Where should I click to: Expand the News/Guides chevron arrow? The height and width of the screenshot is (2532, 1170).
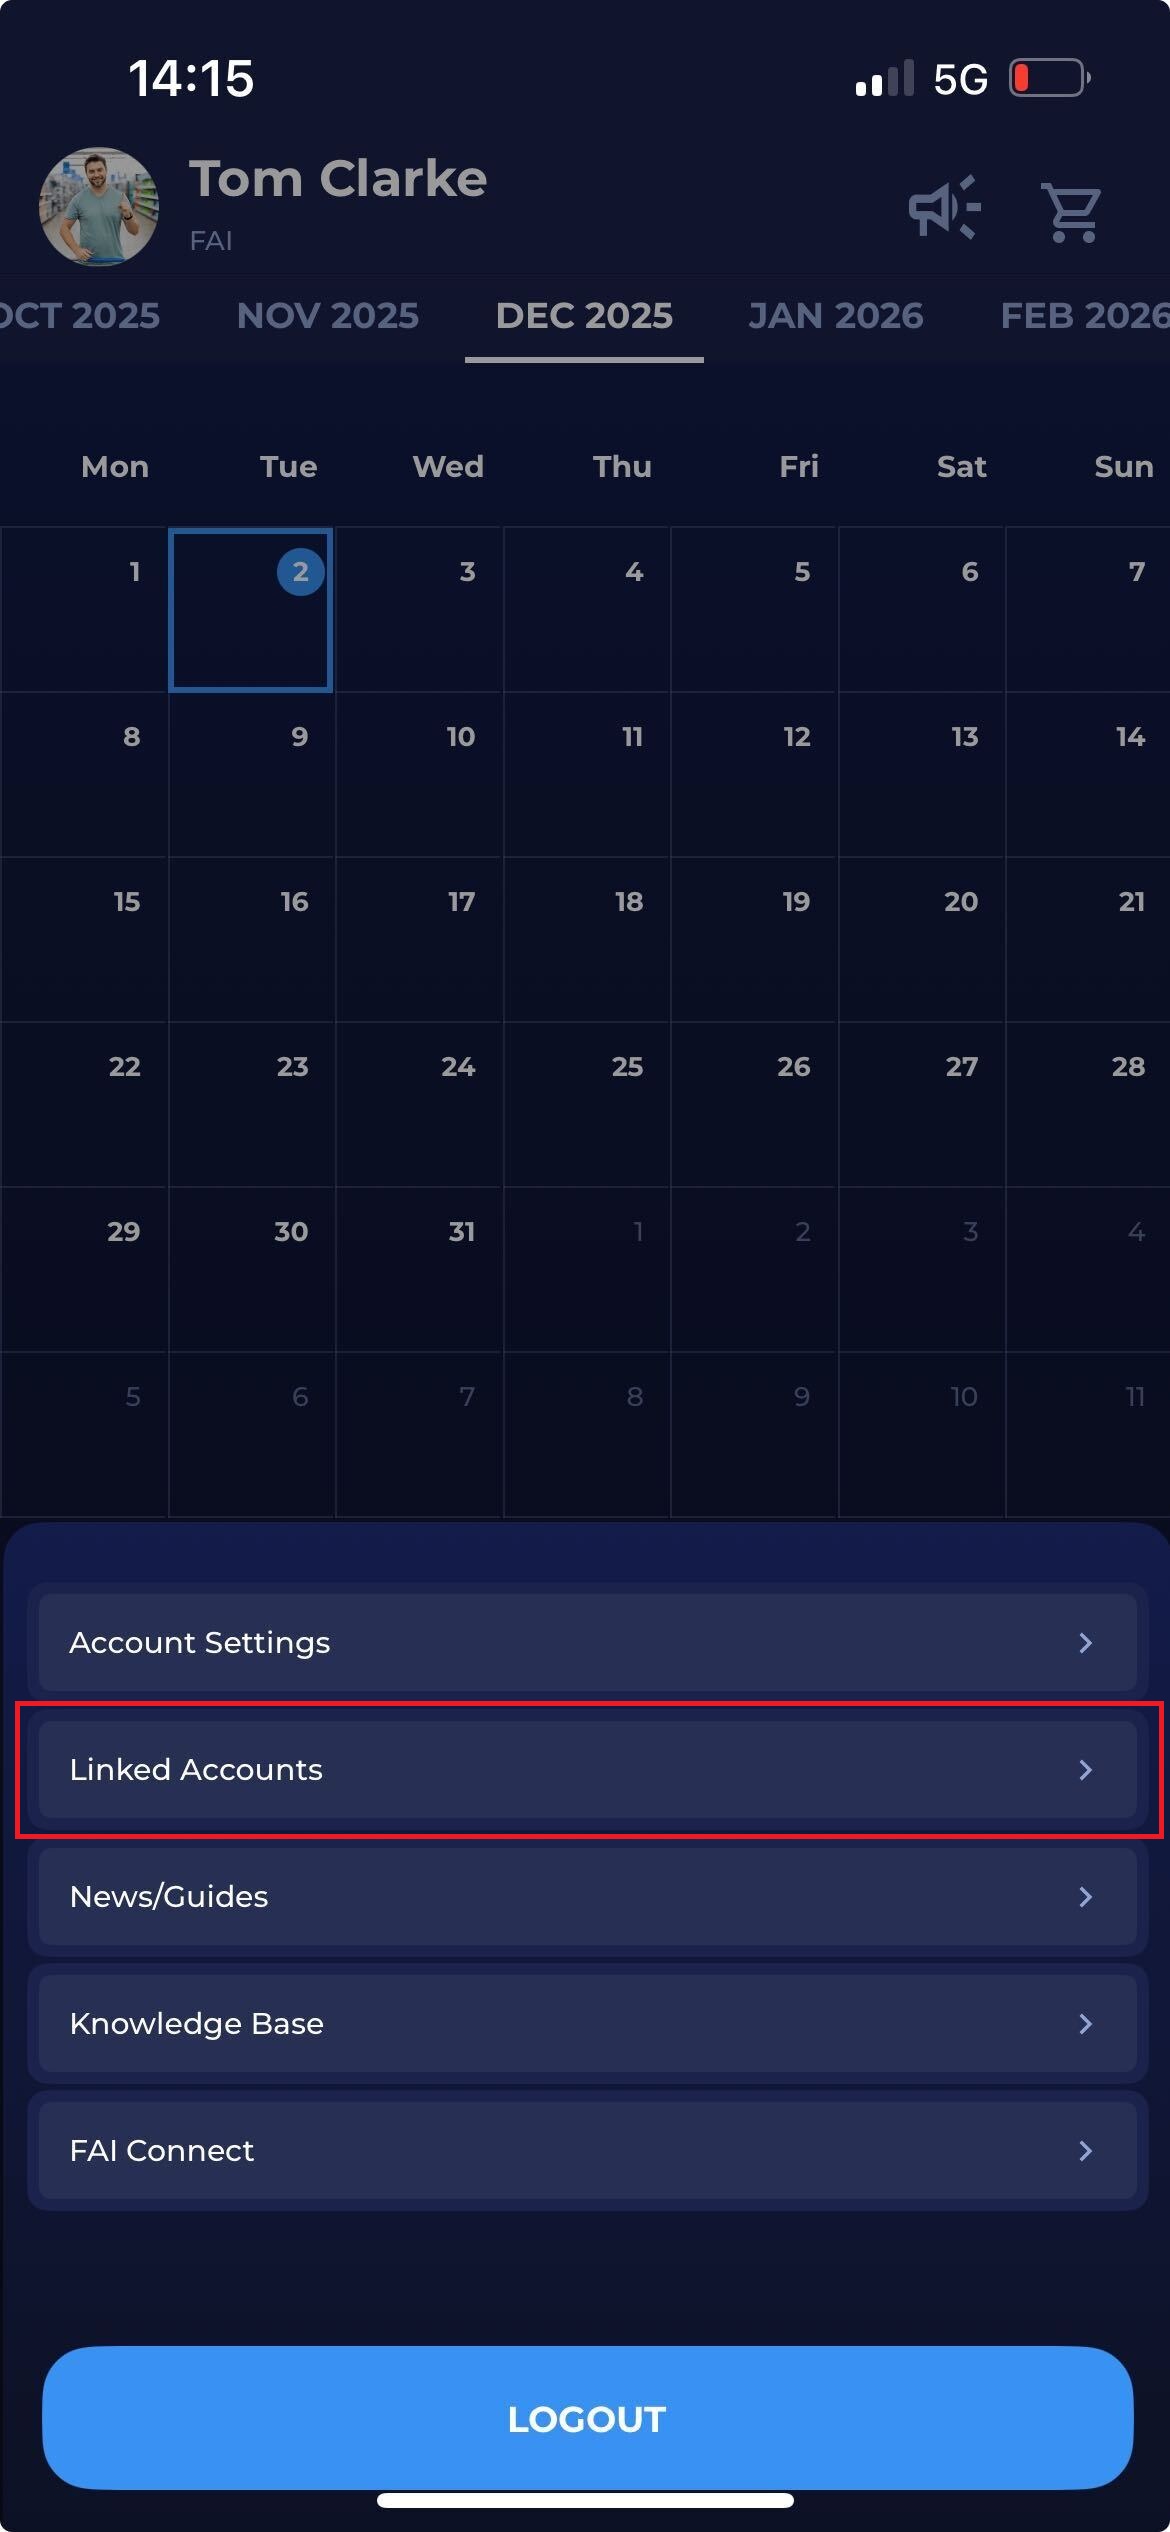[1085, 1897]
